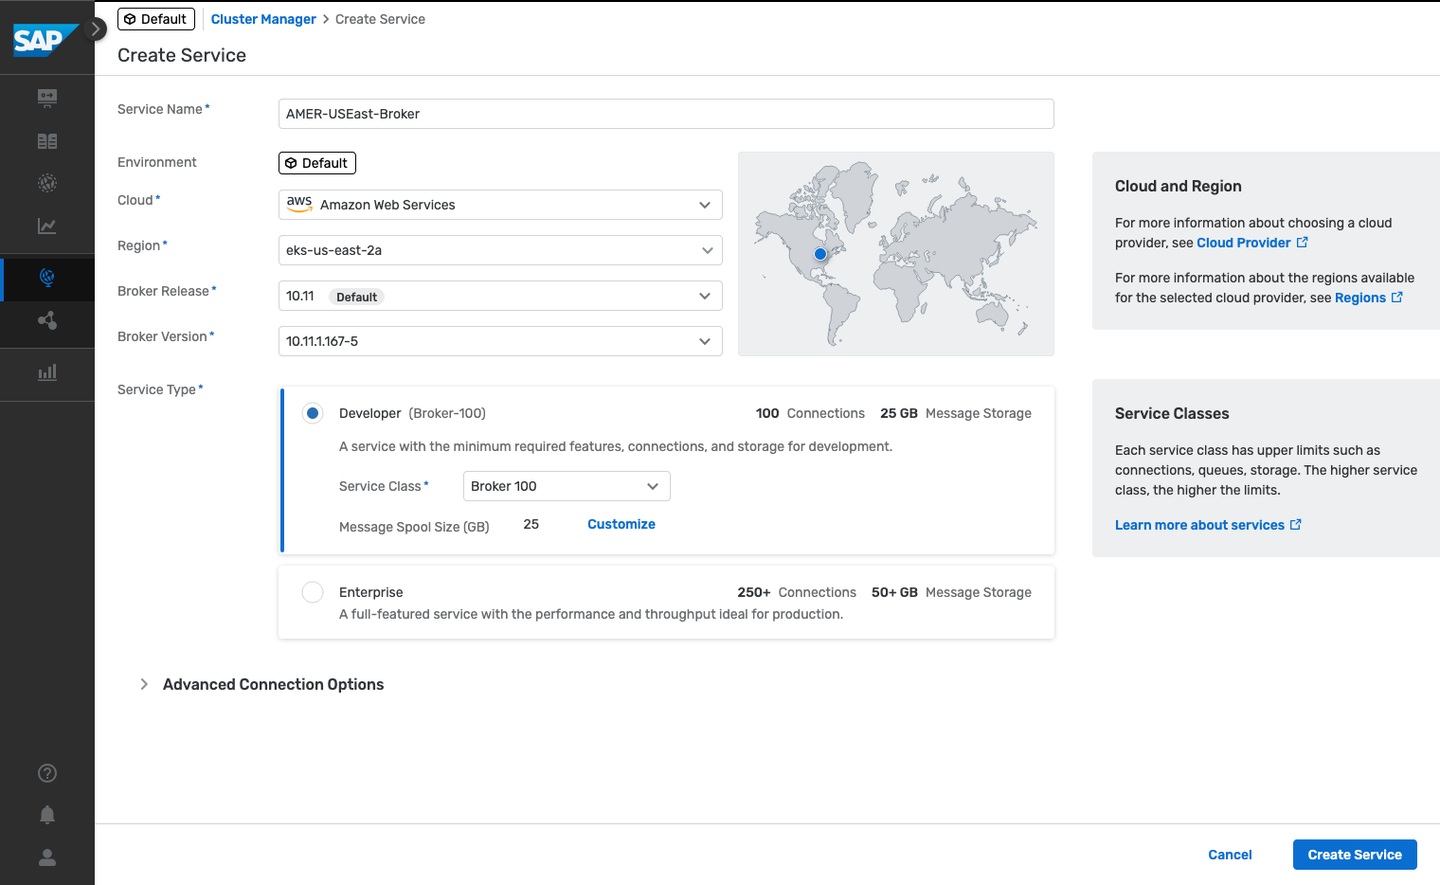The image size is (1440, 885).
Task: Open the Mesh Manager nodes icon in sidebar
Action: coord(47,320)
